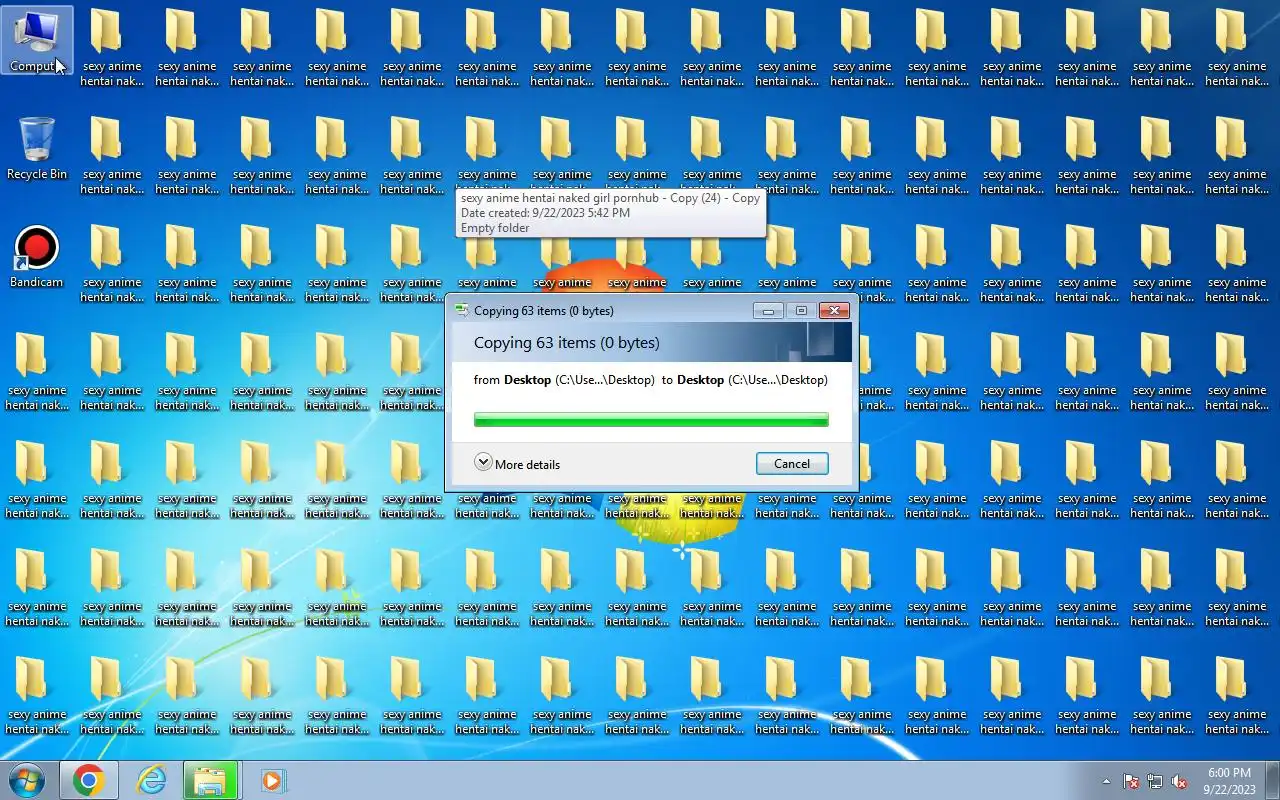Open the Windows Start menu
1280x800 pixels.
click(x=27, y=781)
